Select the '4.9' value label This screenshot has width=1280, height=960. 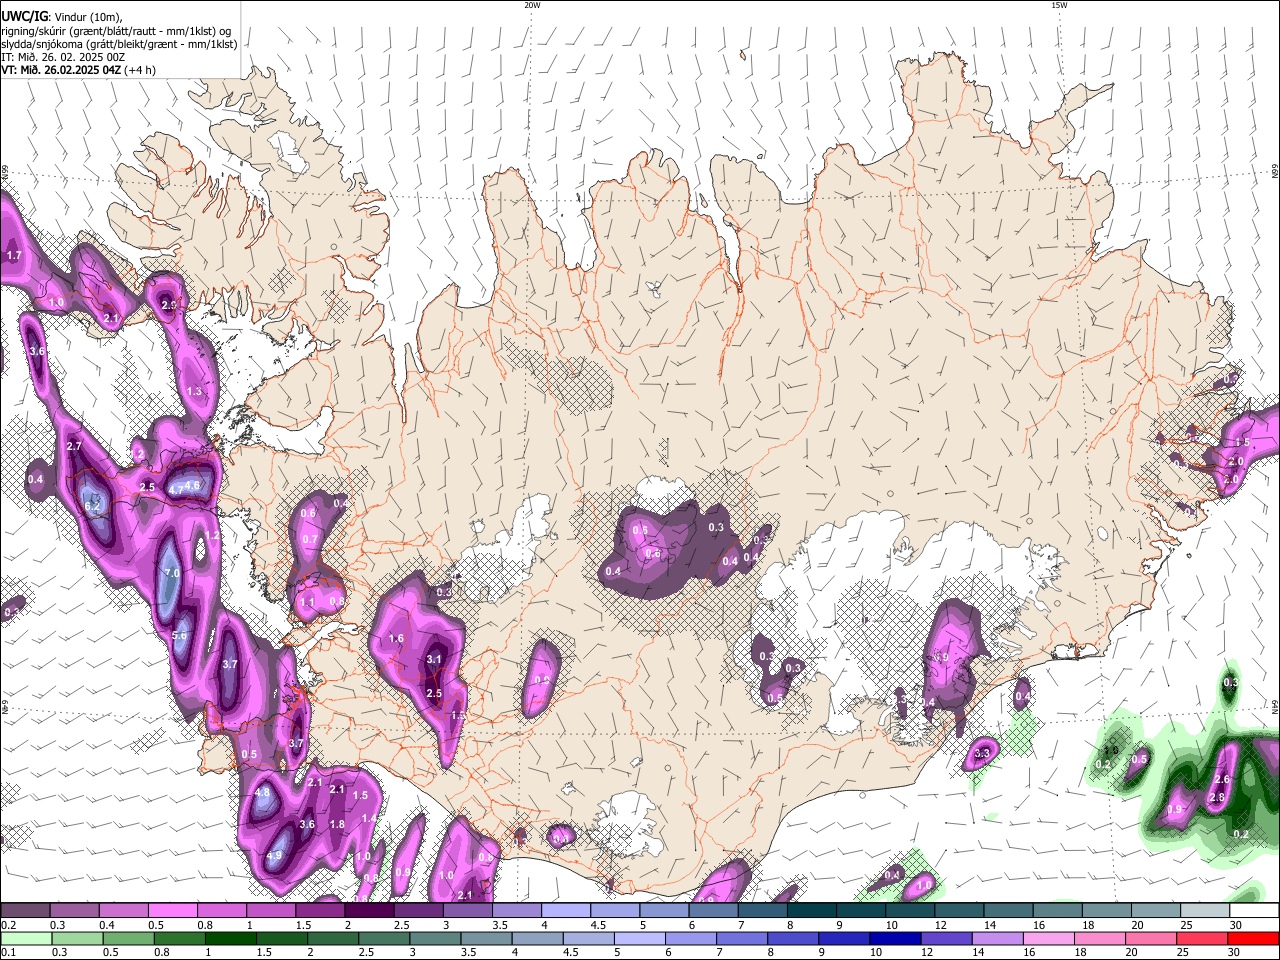pos(274,856)
